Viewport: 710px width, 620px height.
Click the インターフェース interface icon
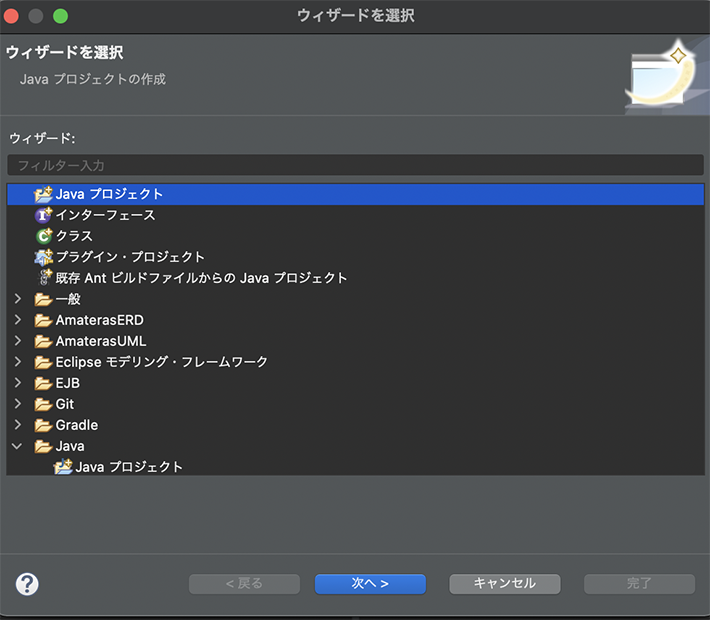(x=43, y=215)
